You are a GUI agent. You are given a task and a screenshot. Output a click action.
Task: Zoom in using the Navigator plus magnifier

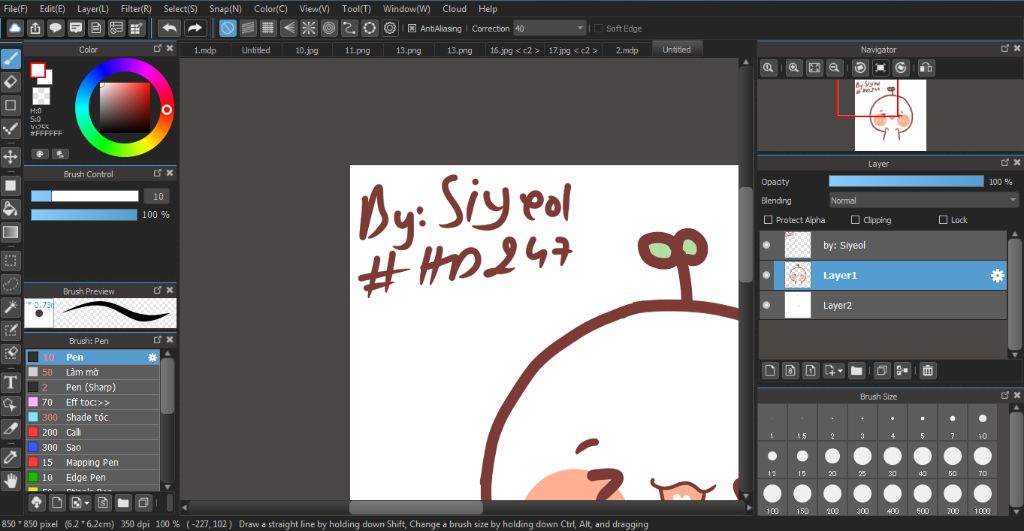click(793, 67)
